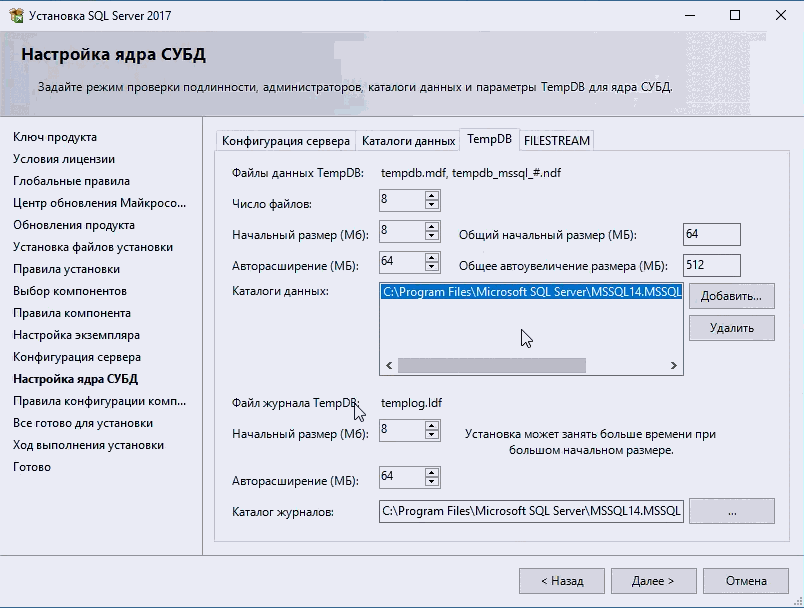
Task: Click the browse ... button for log directory
Action: coord(731,511)
